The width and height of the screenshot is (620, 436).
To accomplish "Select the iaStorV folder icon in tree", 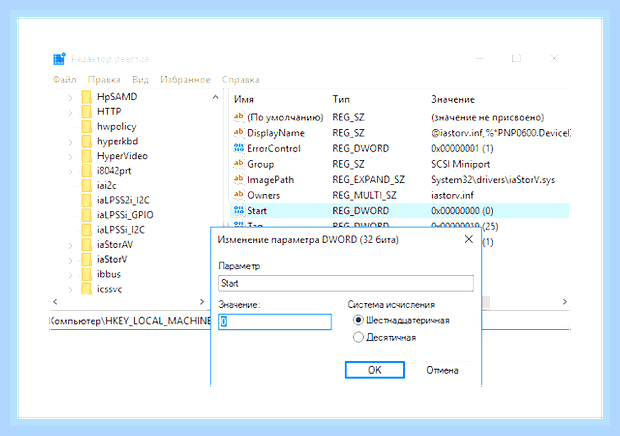I will pos(87,259).
